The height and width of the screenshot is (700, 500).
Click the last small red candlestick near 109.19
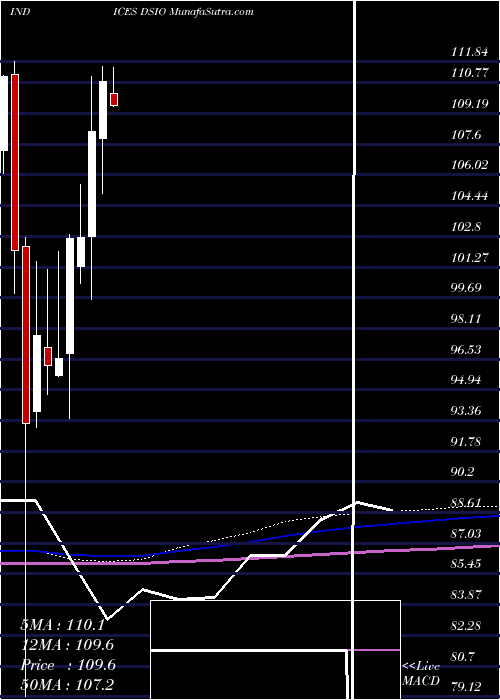pos(114,100)
